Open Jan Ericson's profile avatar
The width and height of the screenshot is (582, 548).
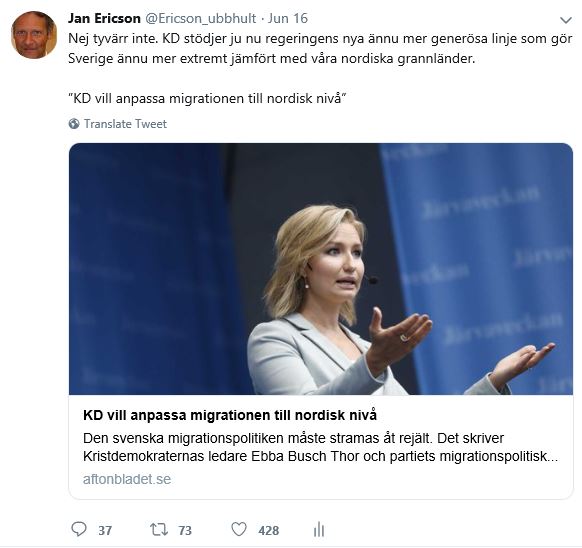coord(34,35)
